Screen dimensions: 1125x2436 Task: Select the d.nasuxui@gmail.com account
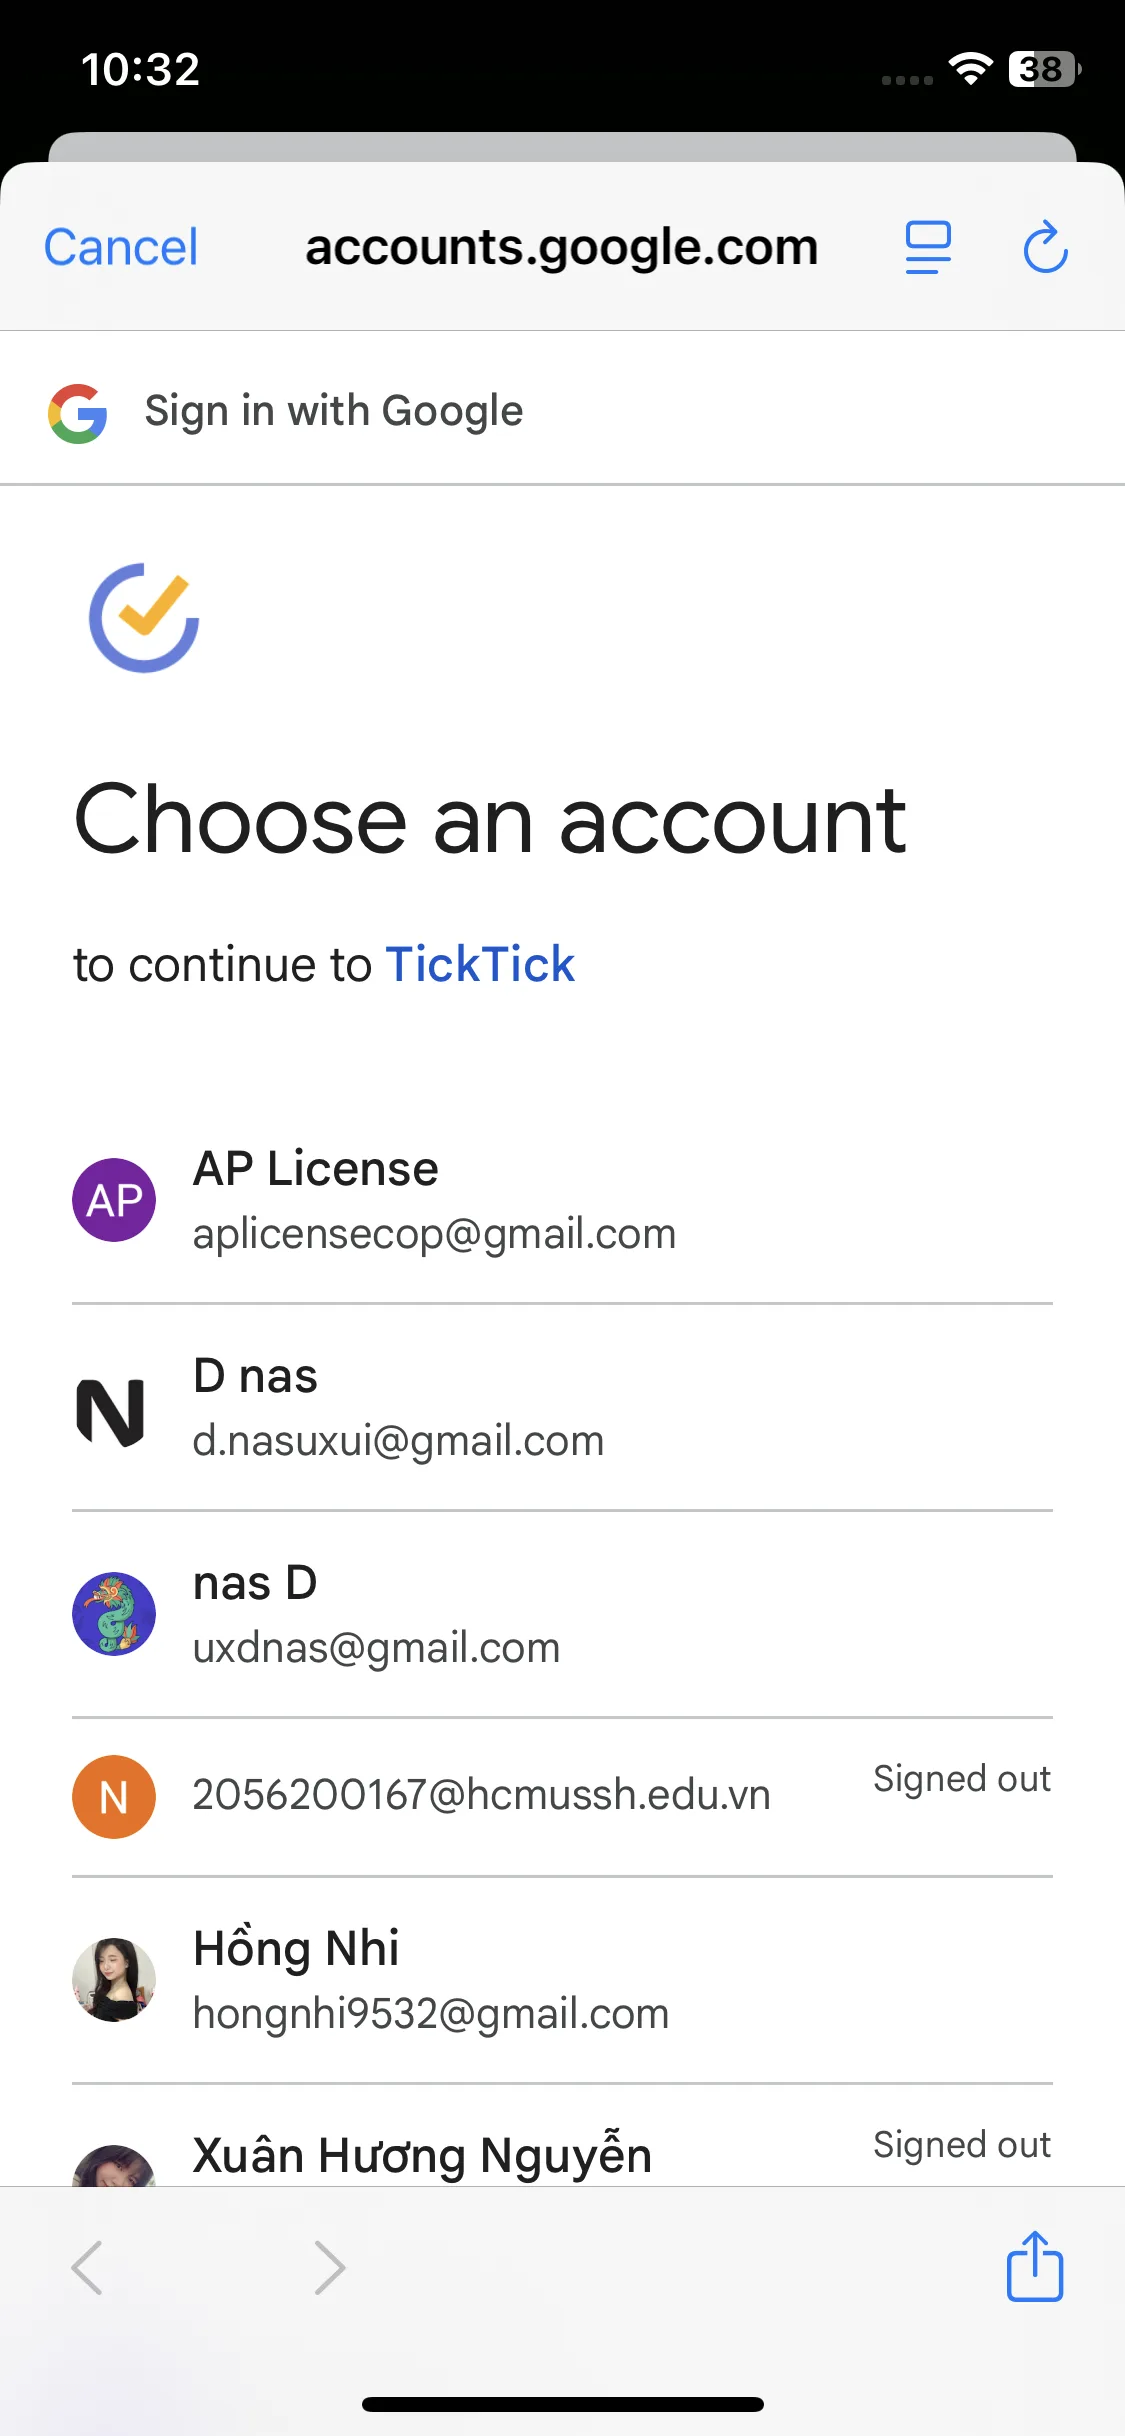pyautogui.click(x=398, y=1410)
